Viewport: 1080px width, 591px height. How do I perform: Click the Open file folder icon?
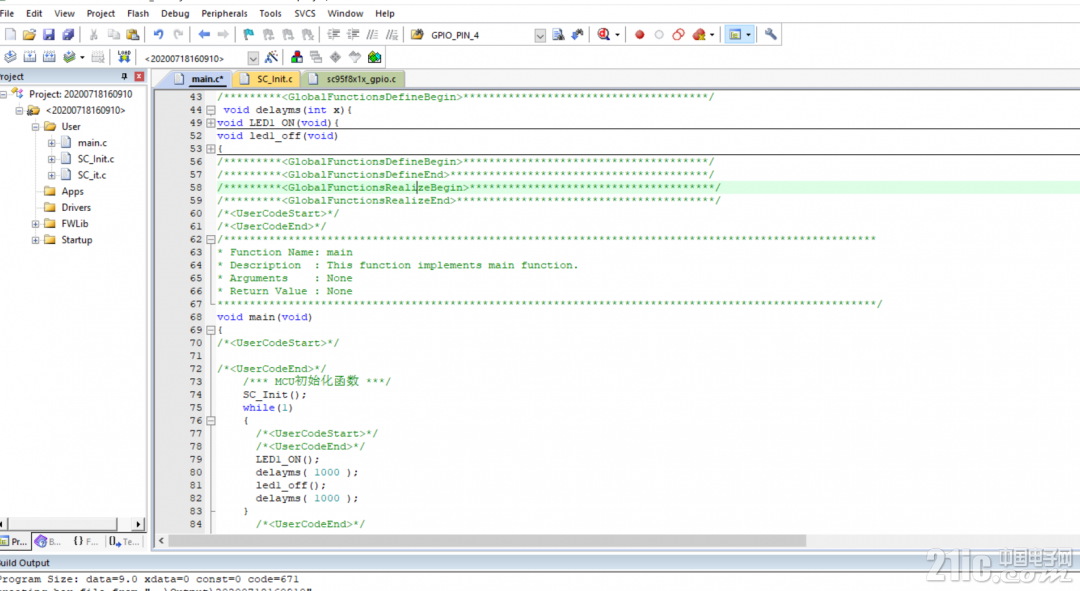click(x=29, y=34)
